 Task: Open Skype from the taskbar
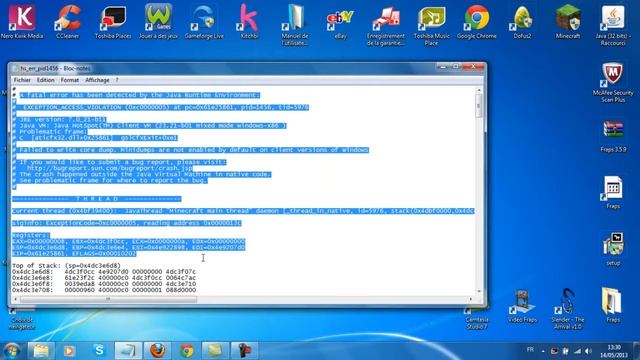pos(99,351)
